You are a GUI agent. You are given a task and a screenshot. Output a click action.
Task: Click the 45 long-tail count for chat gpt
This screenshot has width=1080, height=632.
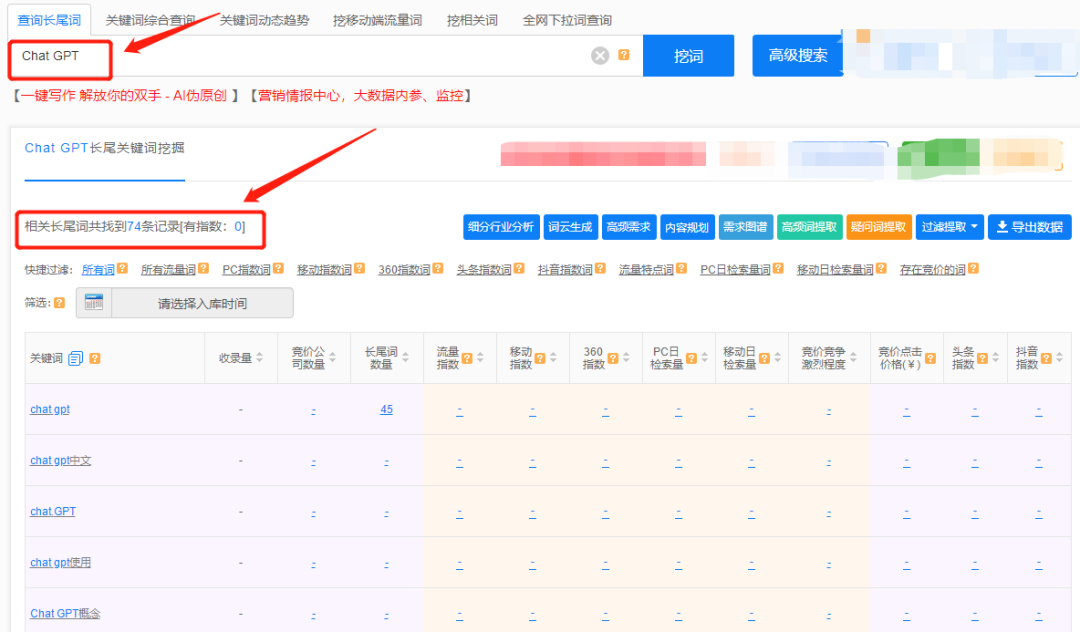coord(386,409)
